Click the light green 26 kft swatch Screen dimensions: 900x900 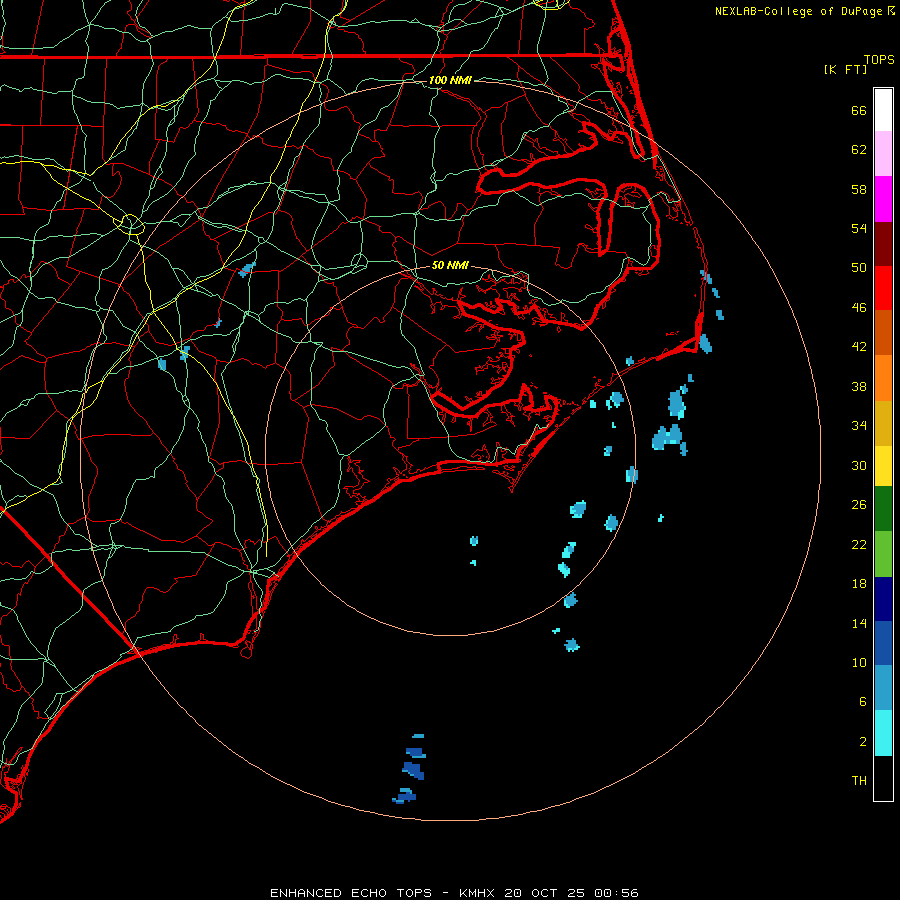coord(883,554)
